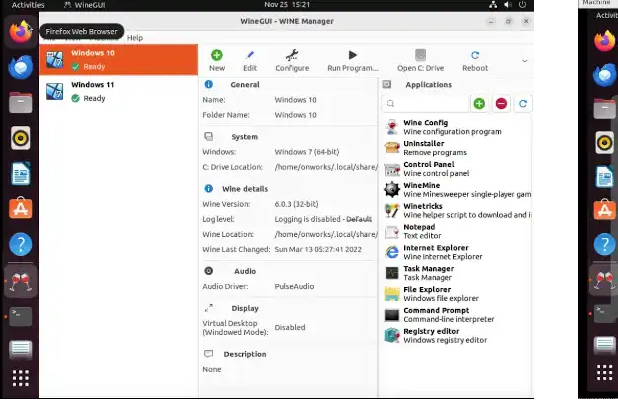Image resolution: width=618 pixels, height=405 pixels.
Task: Click the WineGUI app menu in top bar
Action: (85, 5)
